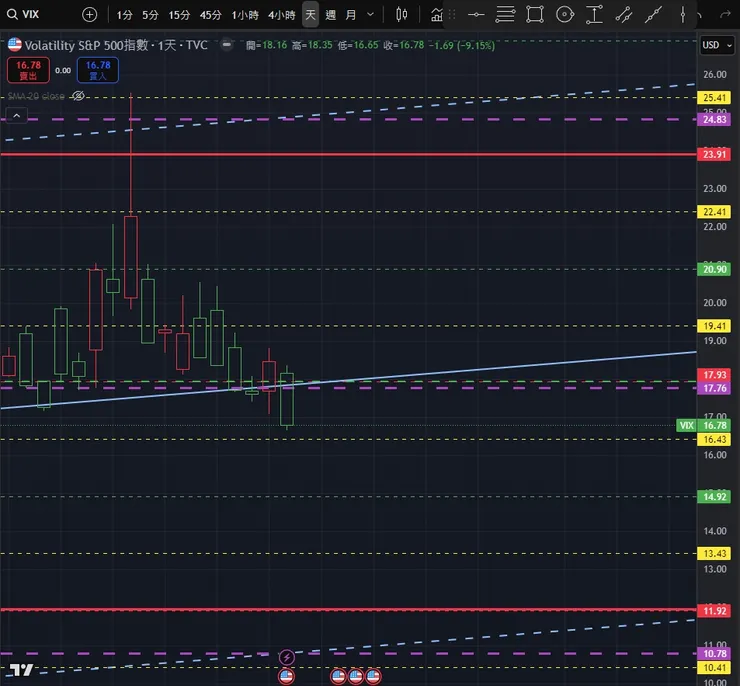Click the add symbol plus icon

pos(90,14)
